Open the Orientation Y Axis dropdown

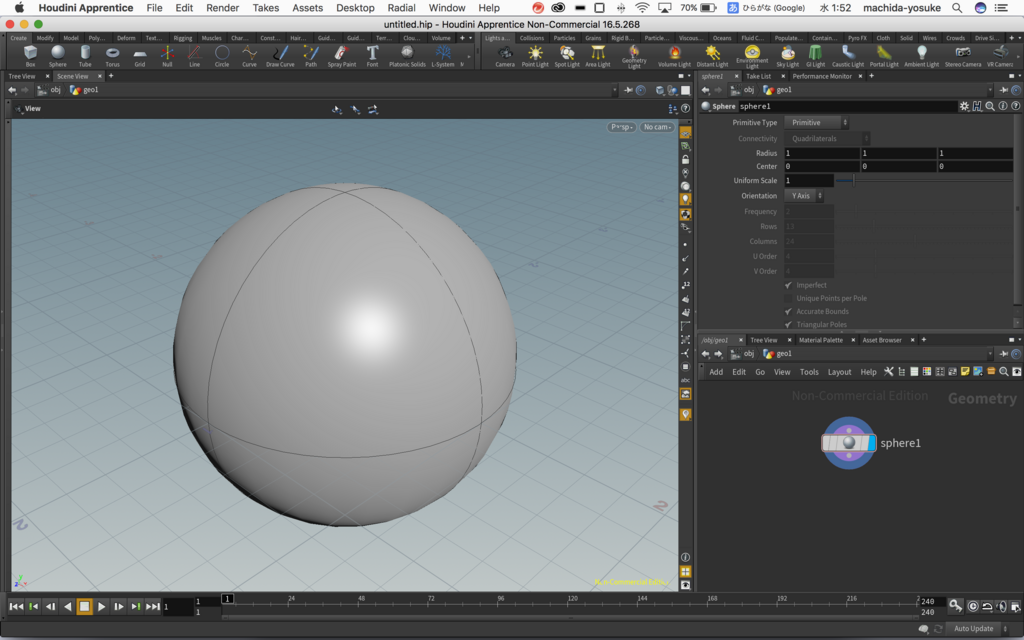pyautogui.click(x=804, y=196)
